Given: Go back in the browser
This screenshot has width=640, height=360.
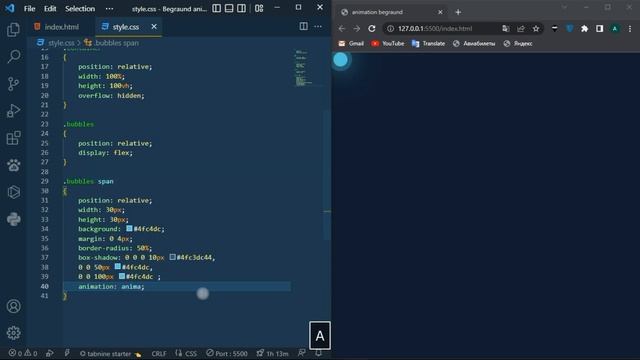Looking at the screenshot, I should point(342,29).
